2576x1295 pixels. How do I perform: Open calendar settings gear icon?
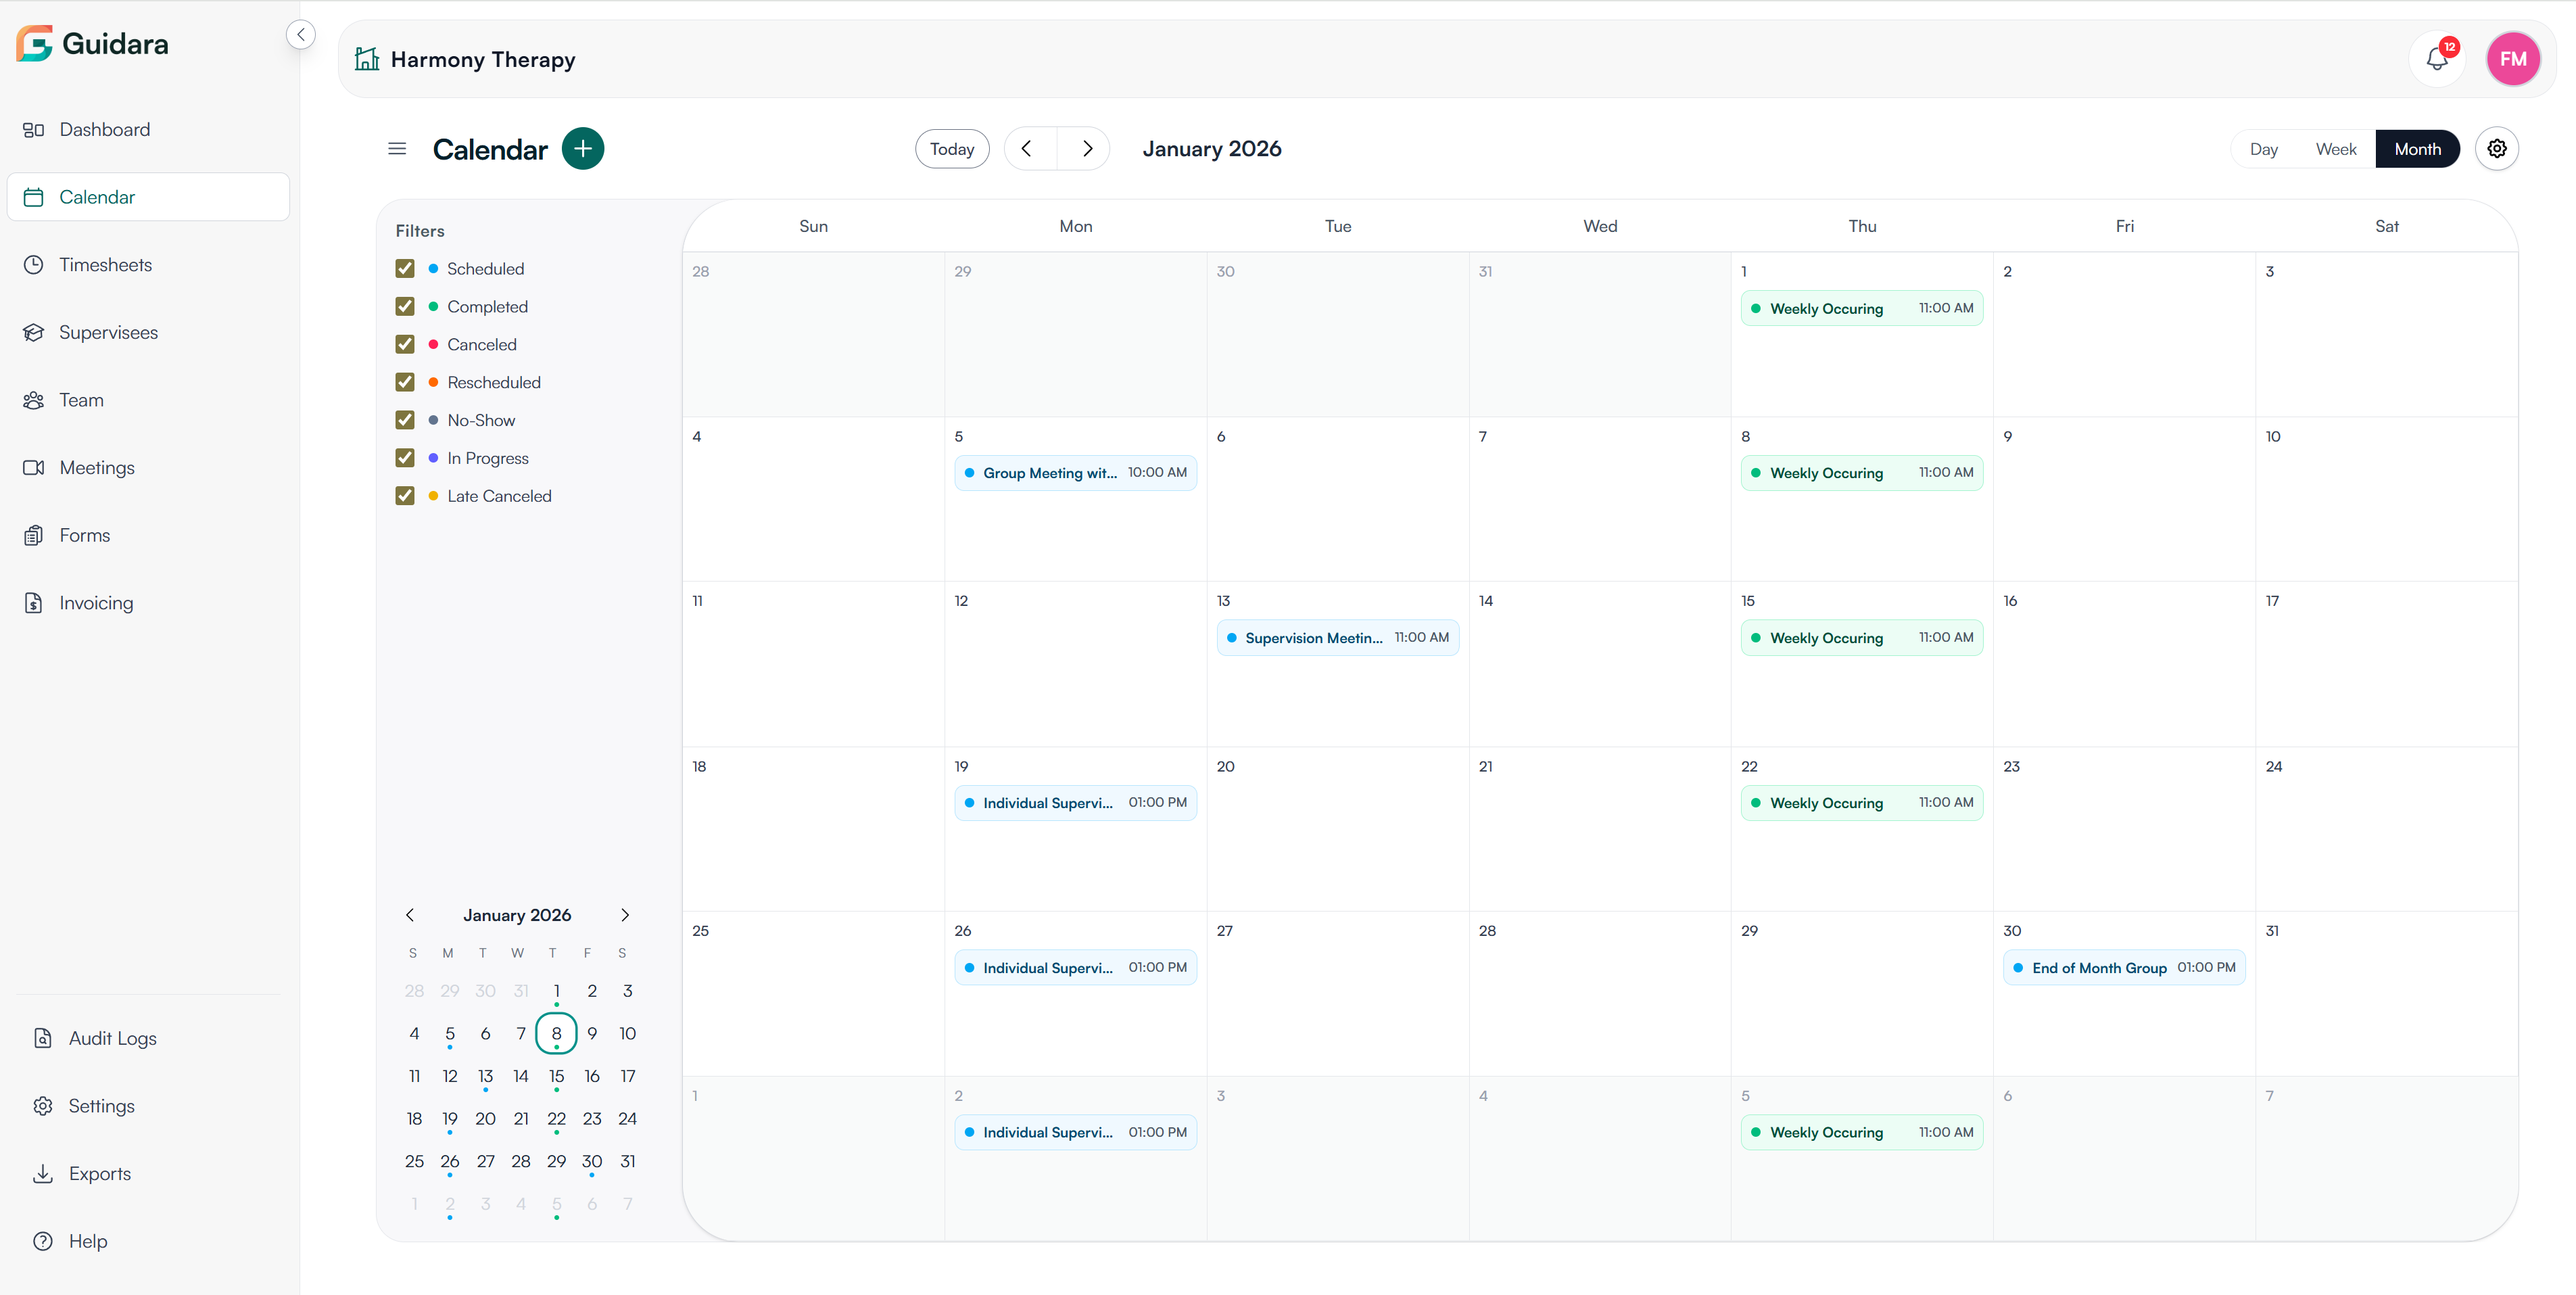click(2497, 149)
